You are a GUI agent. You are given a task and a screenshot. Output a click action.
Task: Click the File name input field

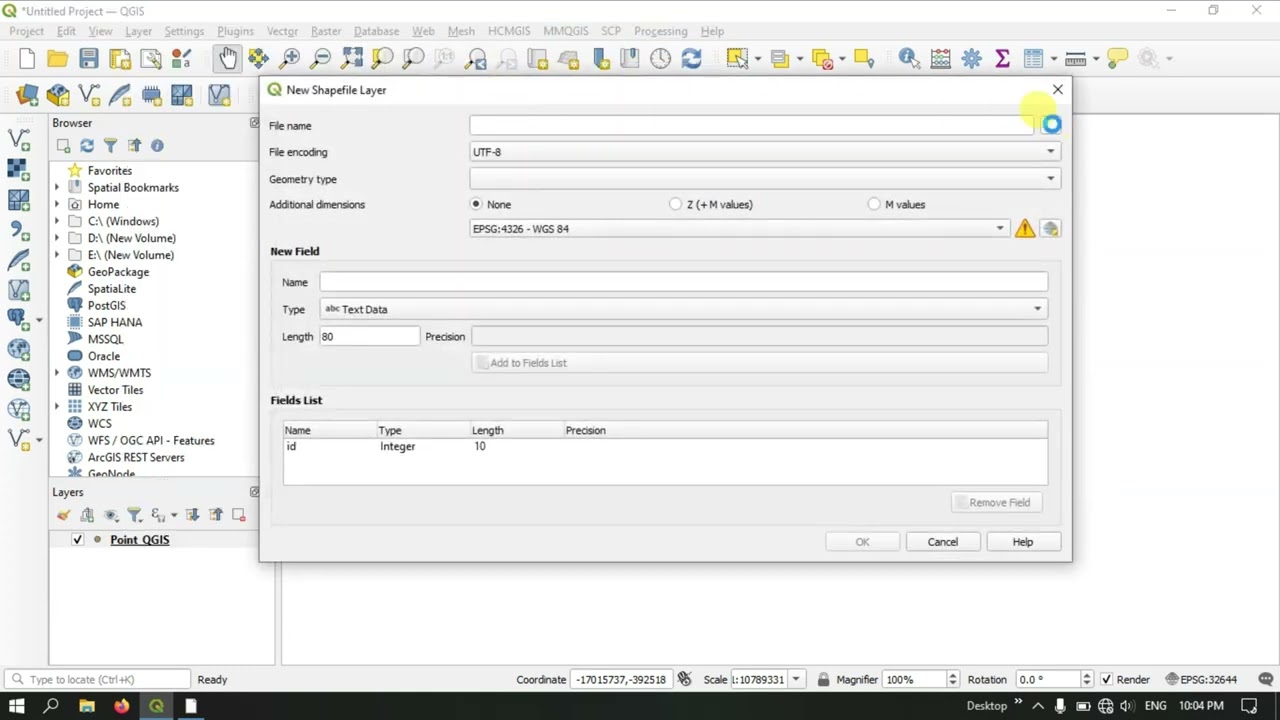pos(752,125)
